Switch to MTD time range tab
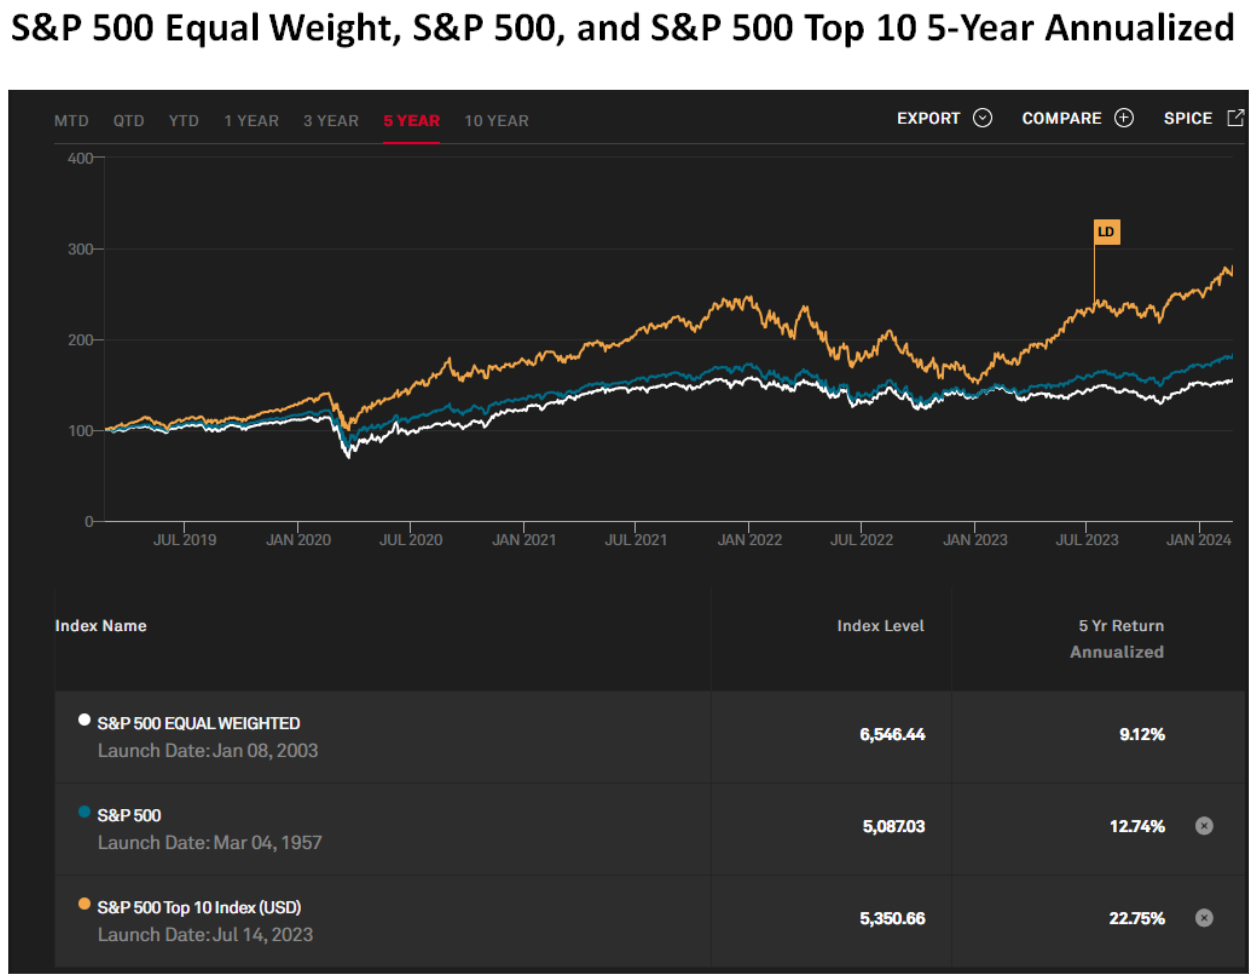Viewport: 1252px width, 979px height. point(71,121)
